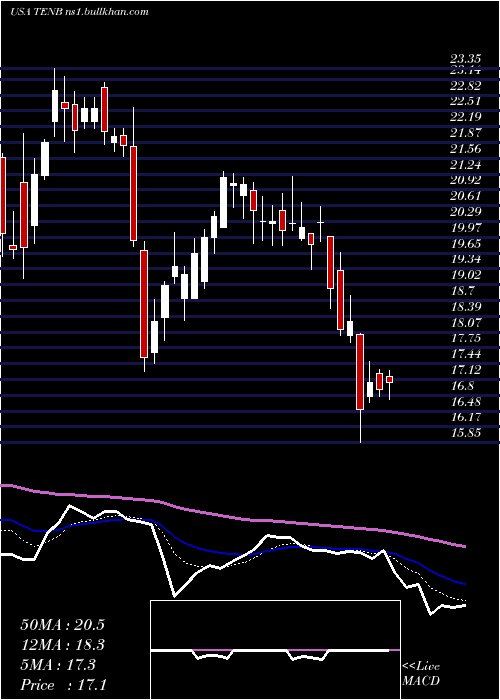
Task: Click the USA TENB ns1.bullkhan.com title text
Action: (79, 12)
